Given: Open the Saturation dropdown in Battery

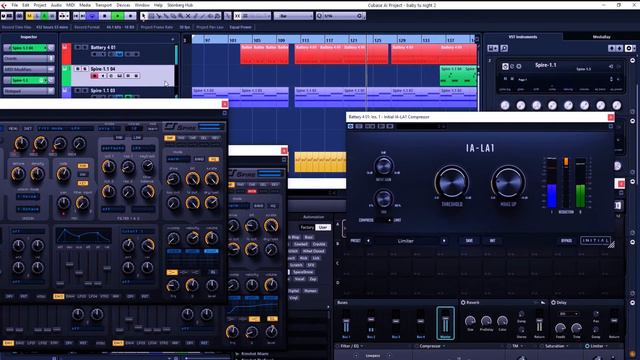Looking at the screenshot, I should 556,346.
